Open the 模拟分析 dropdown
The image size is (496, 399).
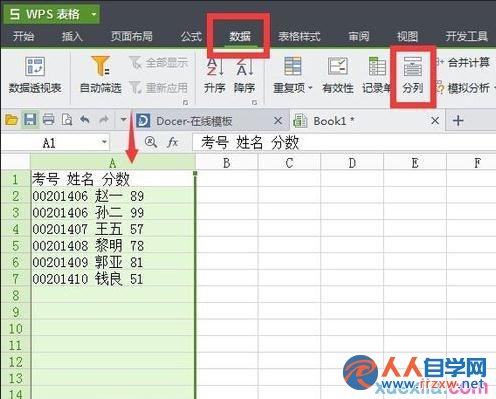pos(466,88)
